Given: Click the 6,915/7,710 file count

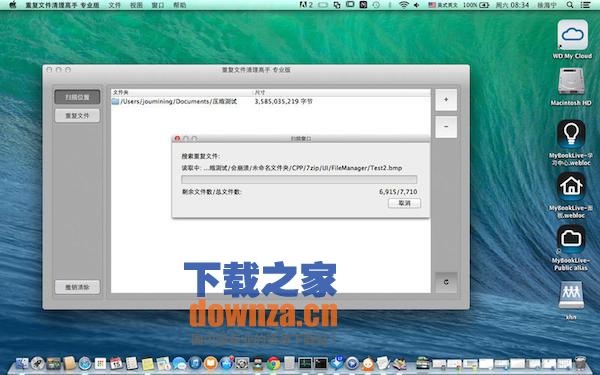Looking at the screenshot, I should (398, 192).
